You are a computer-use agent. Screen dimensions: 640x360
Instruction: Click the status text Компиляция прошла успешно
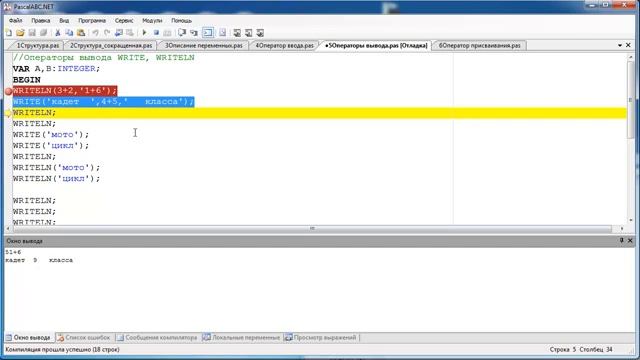coord(62,349)
